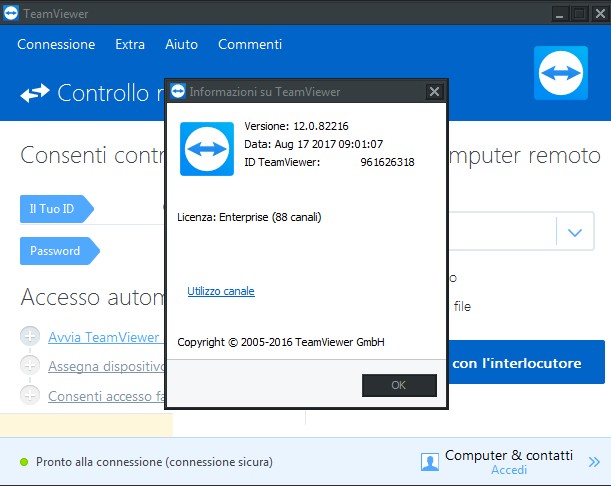Click the plus icon beside Avvia TeamViewer
The height and width of the screenshot is (486, 611).
(30, 336)
